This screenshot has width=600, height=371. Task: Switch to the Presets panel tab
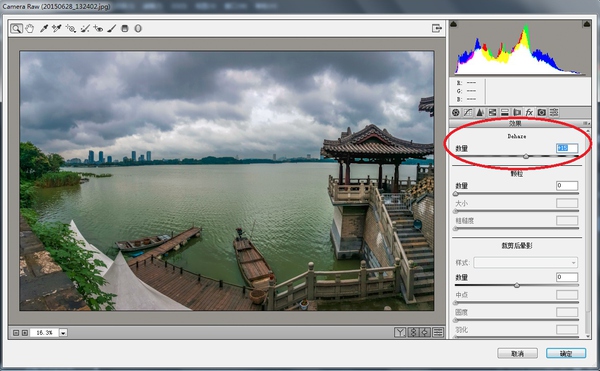(x=554, y=112)
